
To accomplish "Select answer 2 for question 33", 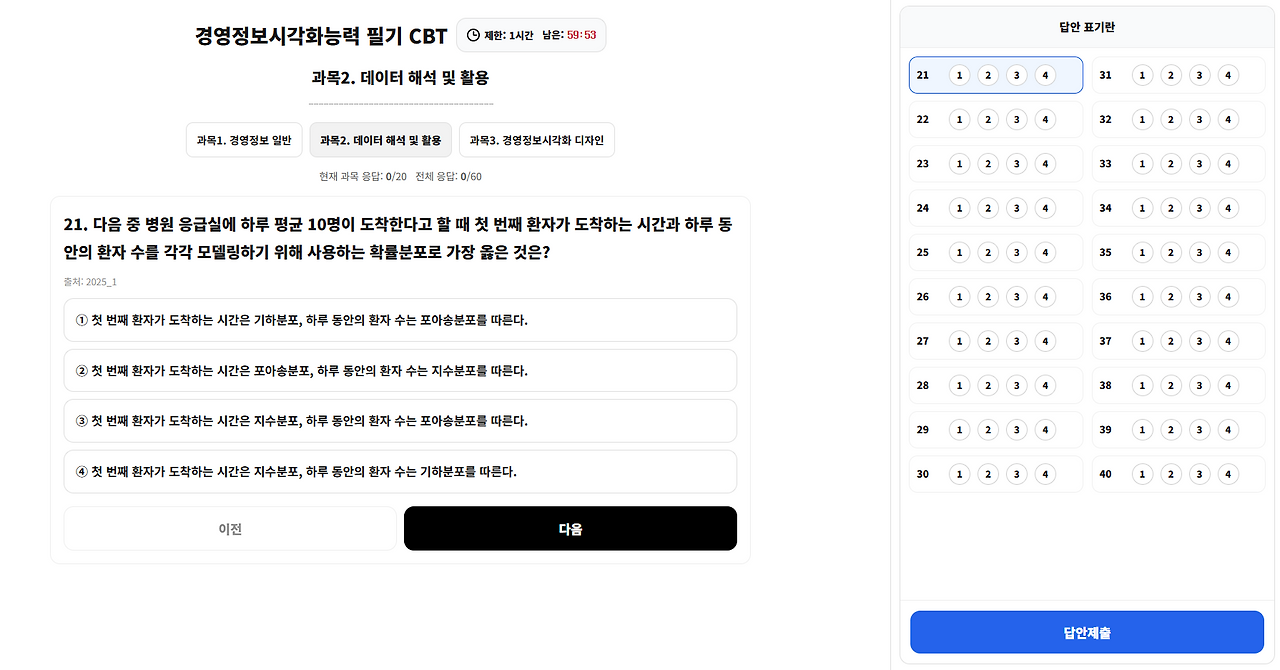I will [1171, 164].
